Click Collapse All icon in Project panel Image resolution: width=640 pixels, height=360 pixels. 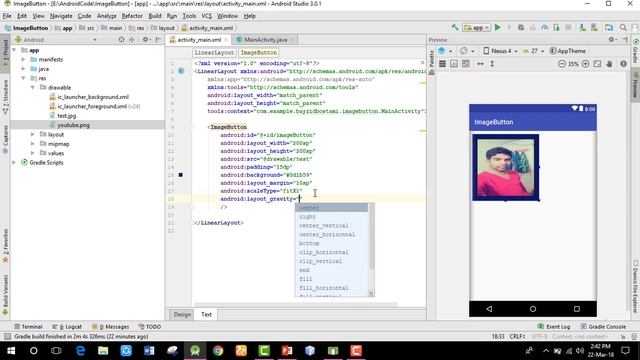[131, 40]
